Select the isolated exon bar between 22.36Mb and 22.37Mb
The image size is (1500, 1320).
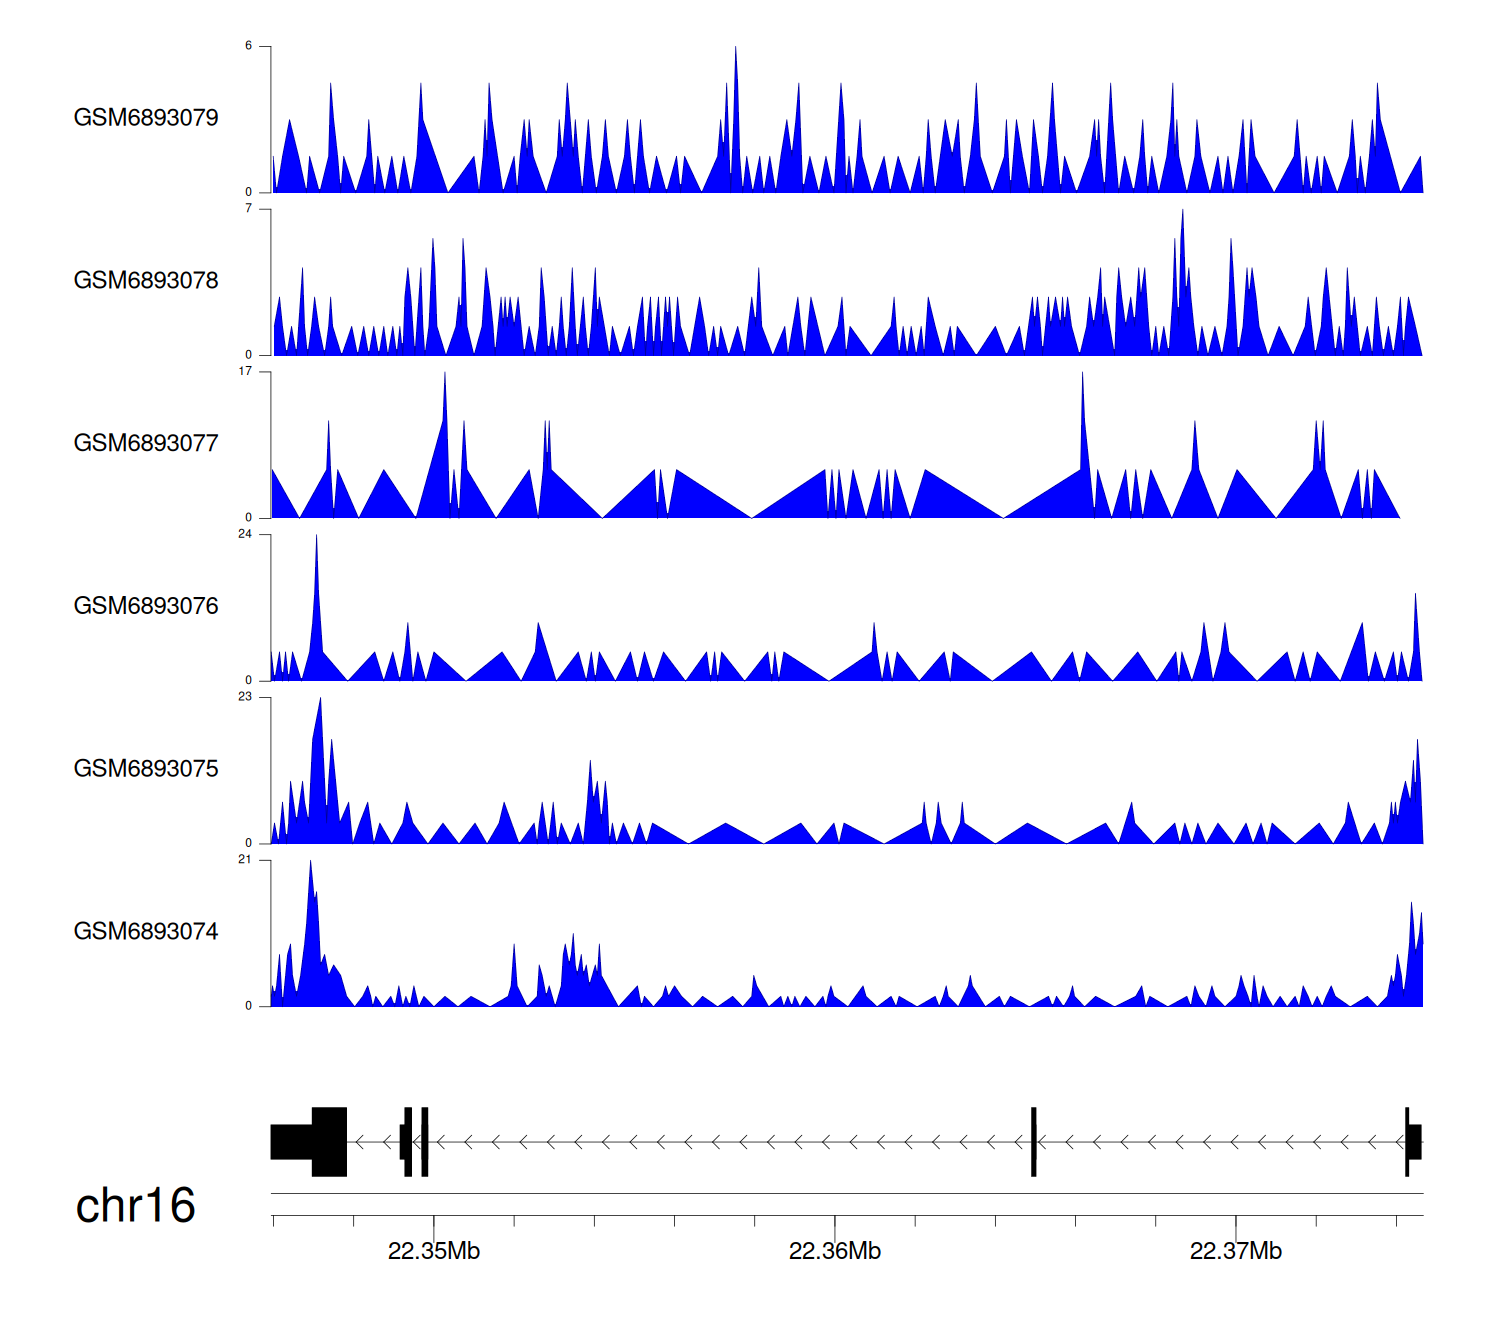point(1034,1142)
